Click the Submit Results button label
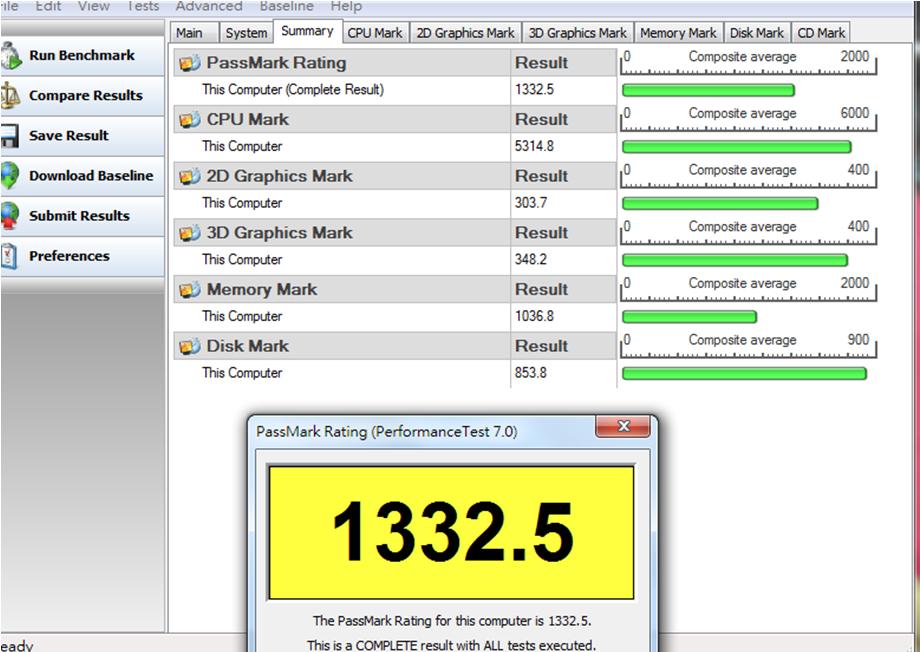Screen dimensions: 920x652 79,215
